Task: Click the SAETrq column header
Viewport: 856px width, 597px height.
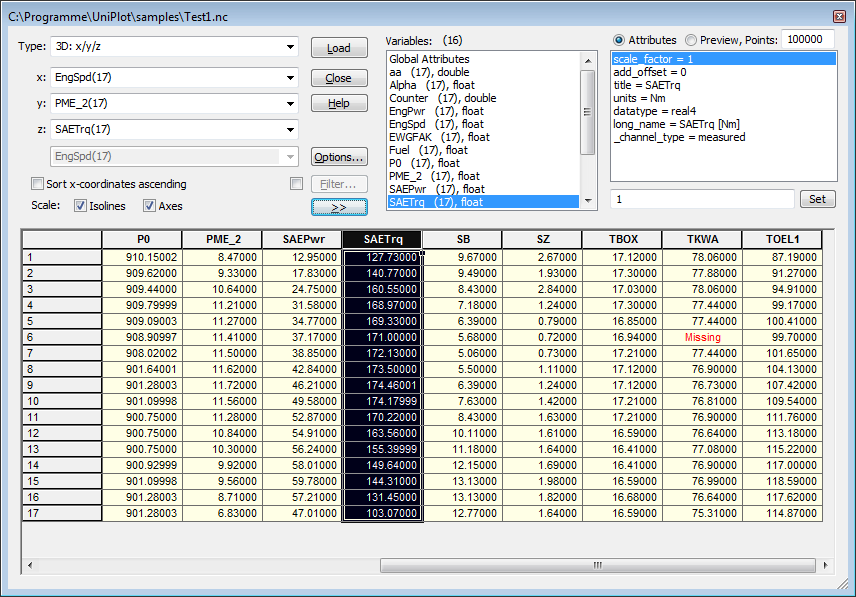Action: coord(383,240)
